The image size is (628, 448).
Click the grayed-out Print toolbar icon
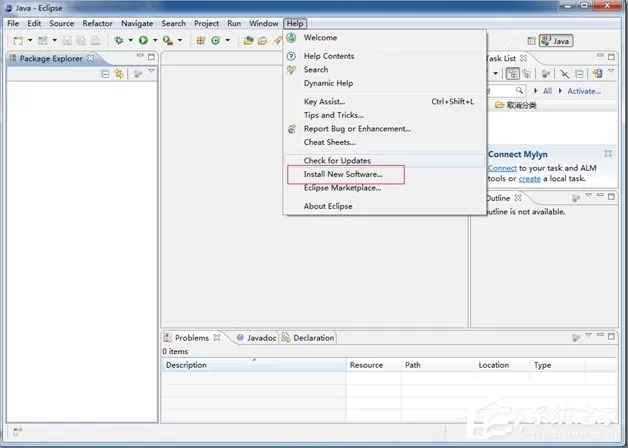coord(95,40)
